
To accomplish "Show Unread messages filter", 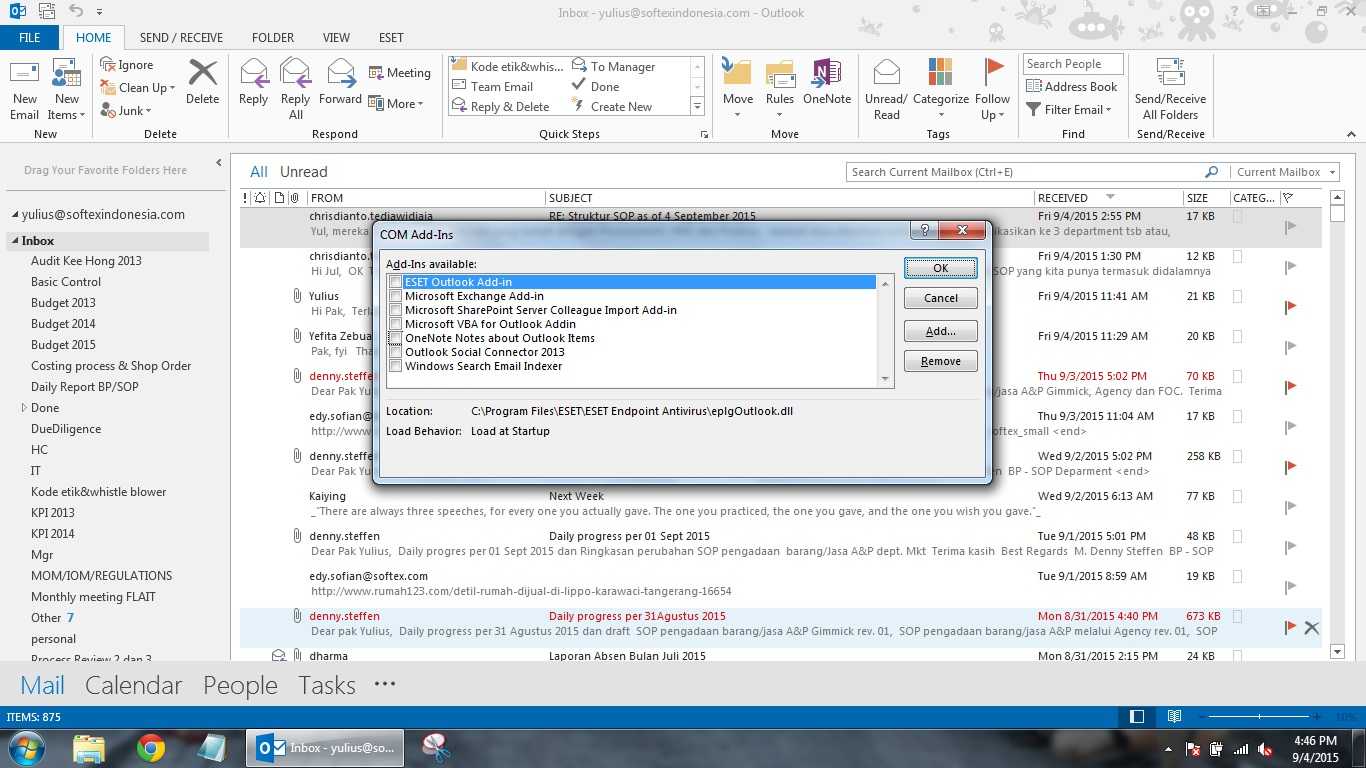I will tap(303, 172).
